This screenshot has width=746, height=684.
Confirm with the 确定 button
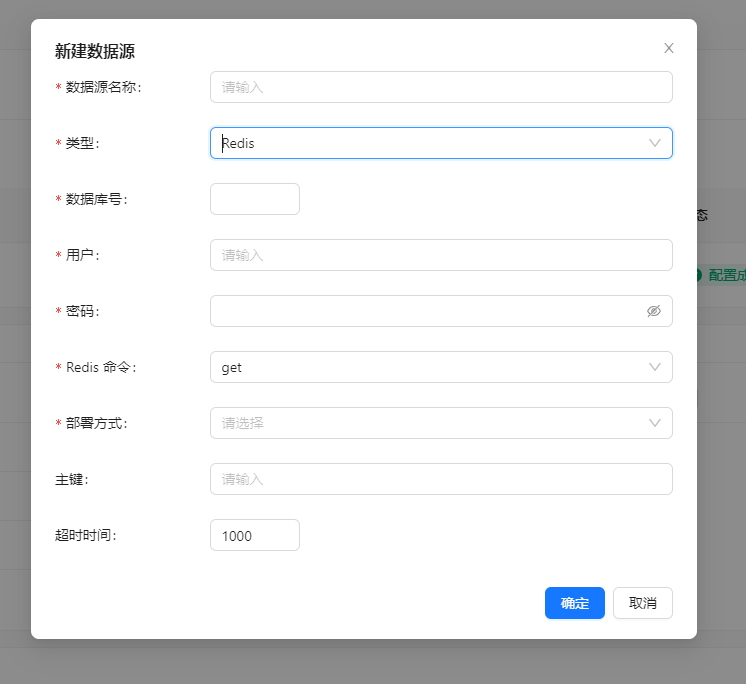[x=575, y=603]
